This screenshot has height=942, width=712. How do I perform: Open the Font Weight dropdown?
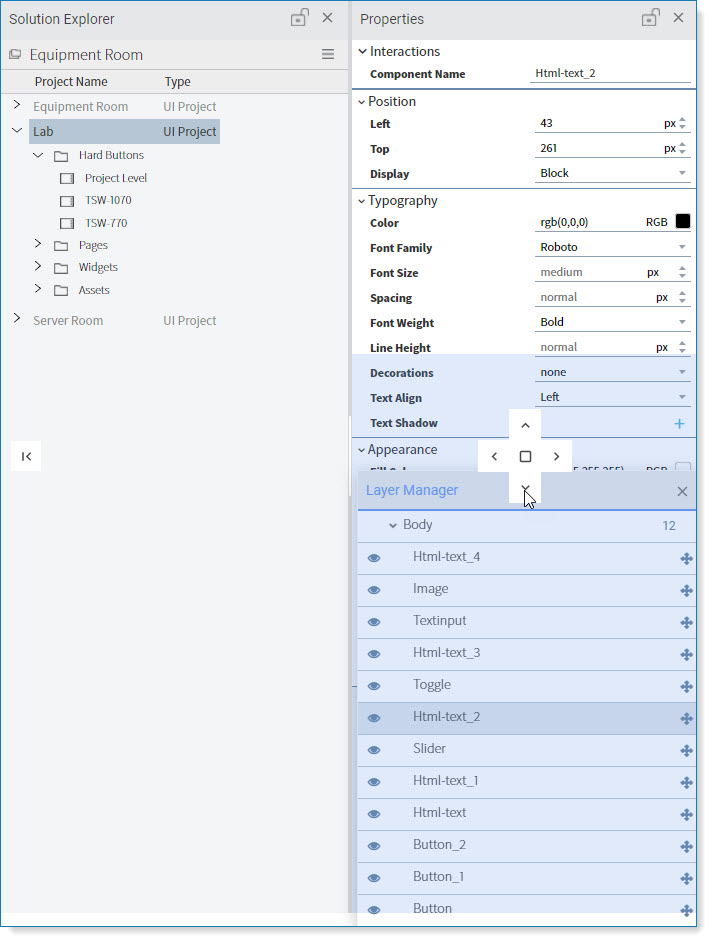pyautogui.click(x=612, y=322)
